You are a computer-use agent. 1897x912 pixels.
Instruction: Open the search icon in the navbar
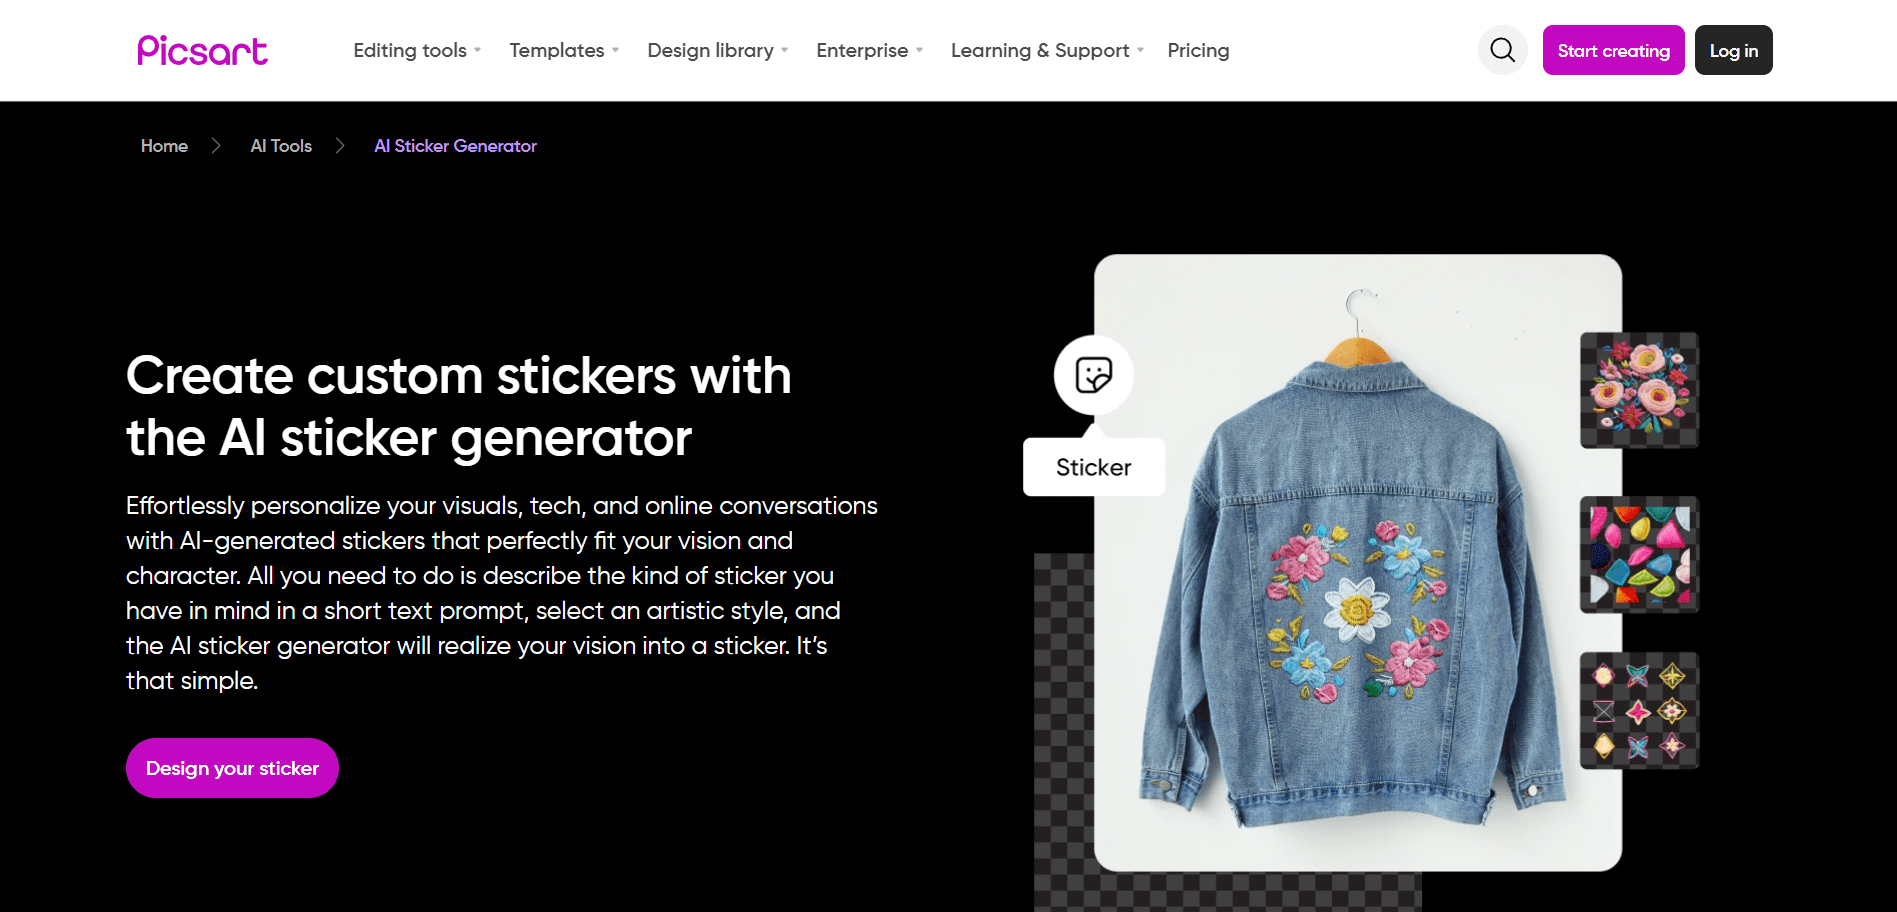1502,50
